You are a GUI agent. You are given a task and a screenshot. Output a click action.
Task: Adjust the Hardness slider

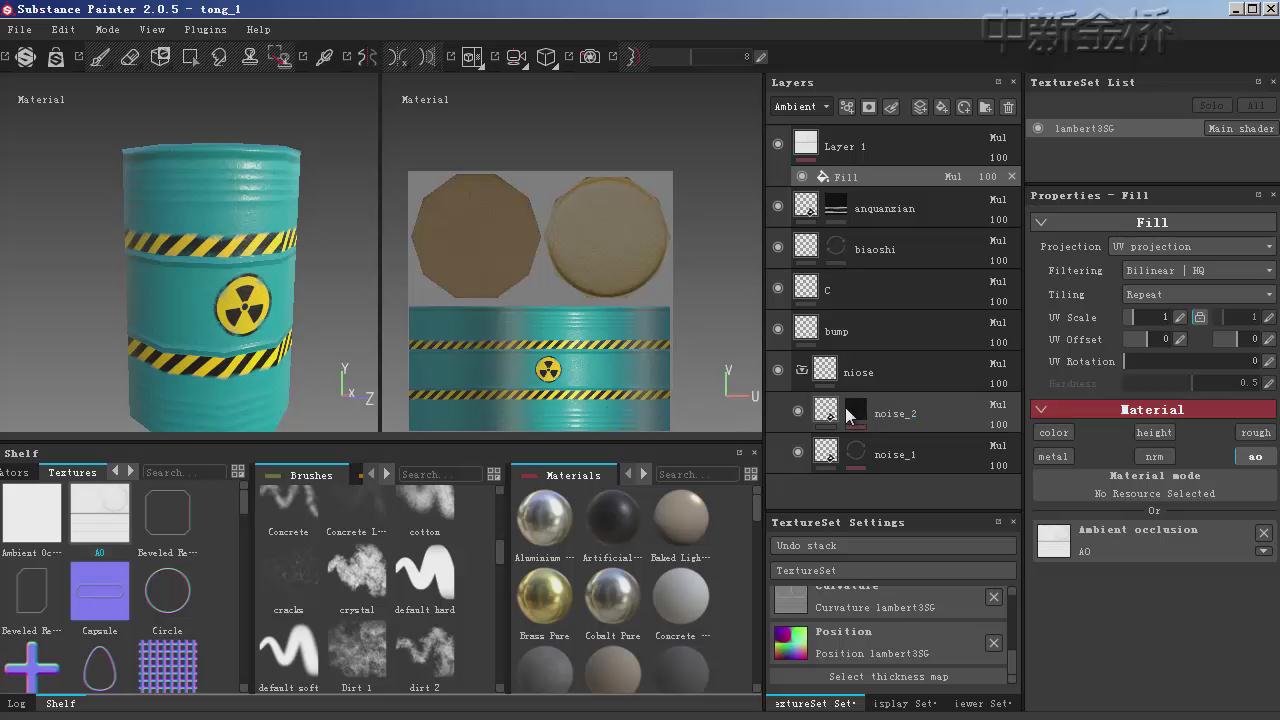1192,384
